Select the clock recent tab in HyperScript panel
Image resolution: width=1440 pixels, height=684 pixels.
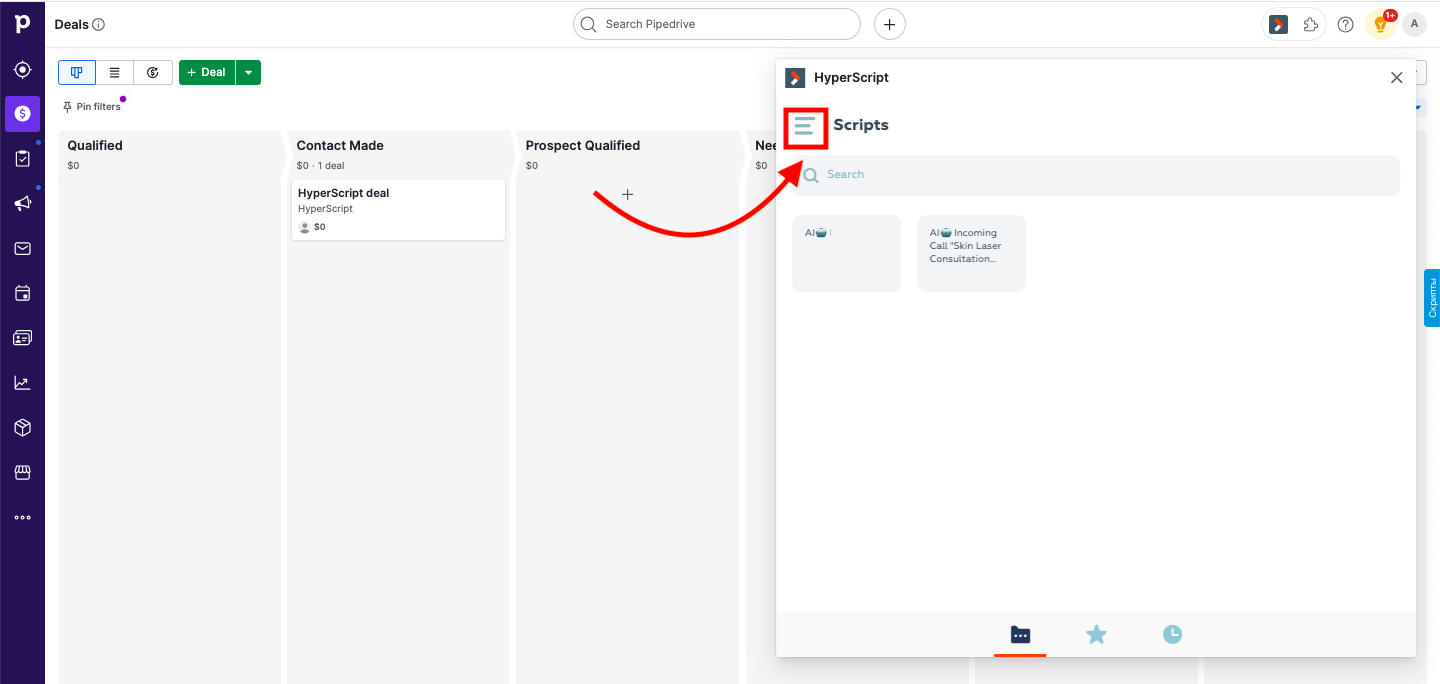point(1172,634)
